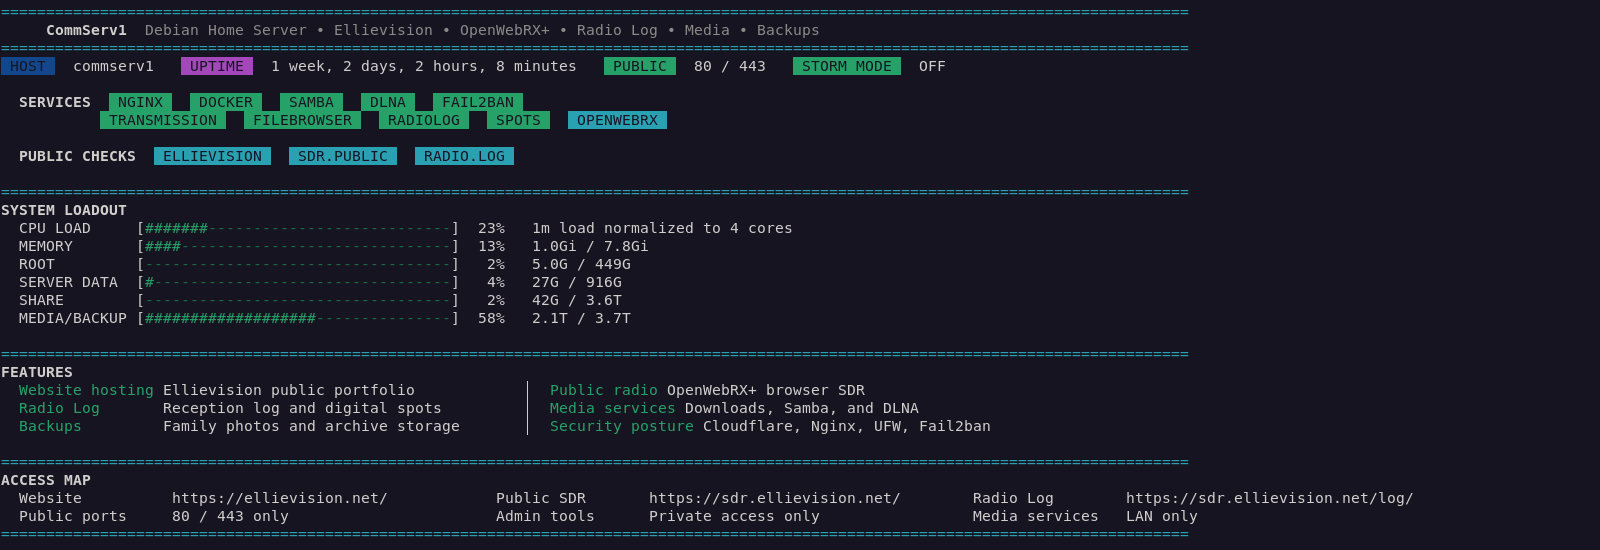Click the STORM MODE label

(x=847, y=66)
